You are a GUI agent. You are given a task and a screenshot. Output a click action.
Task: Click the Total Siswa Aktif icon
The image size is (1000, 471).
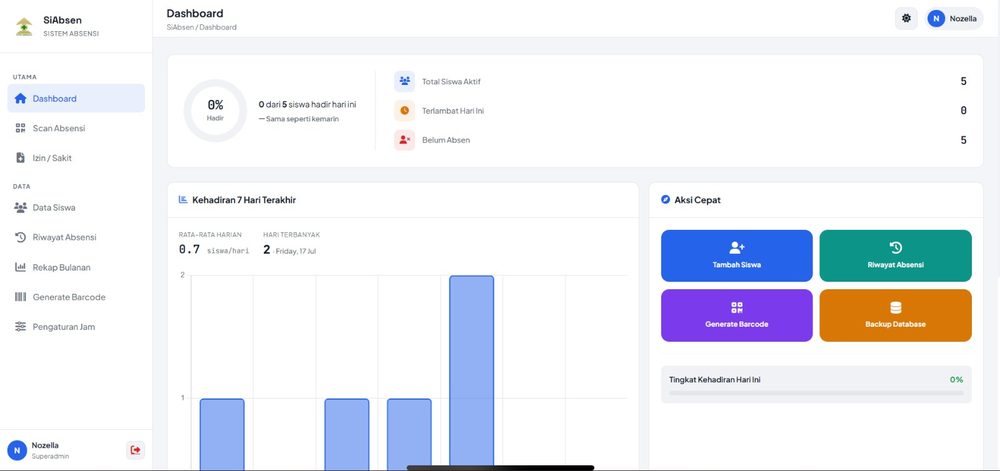click(x=404, y=81)
